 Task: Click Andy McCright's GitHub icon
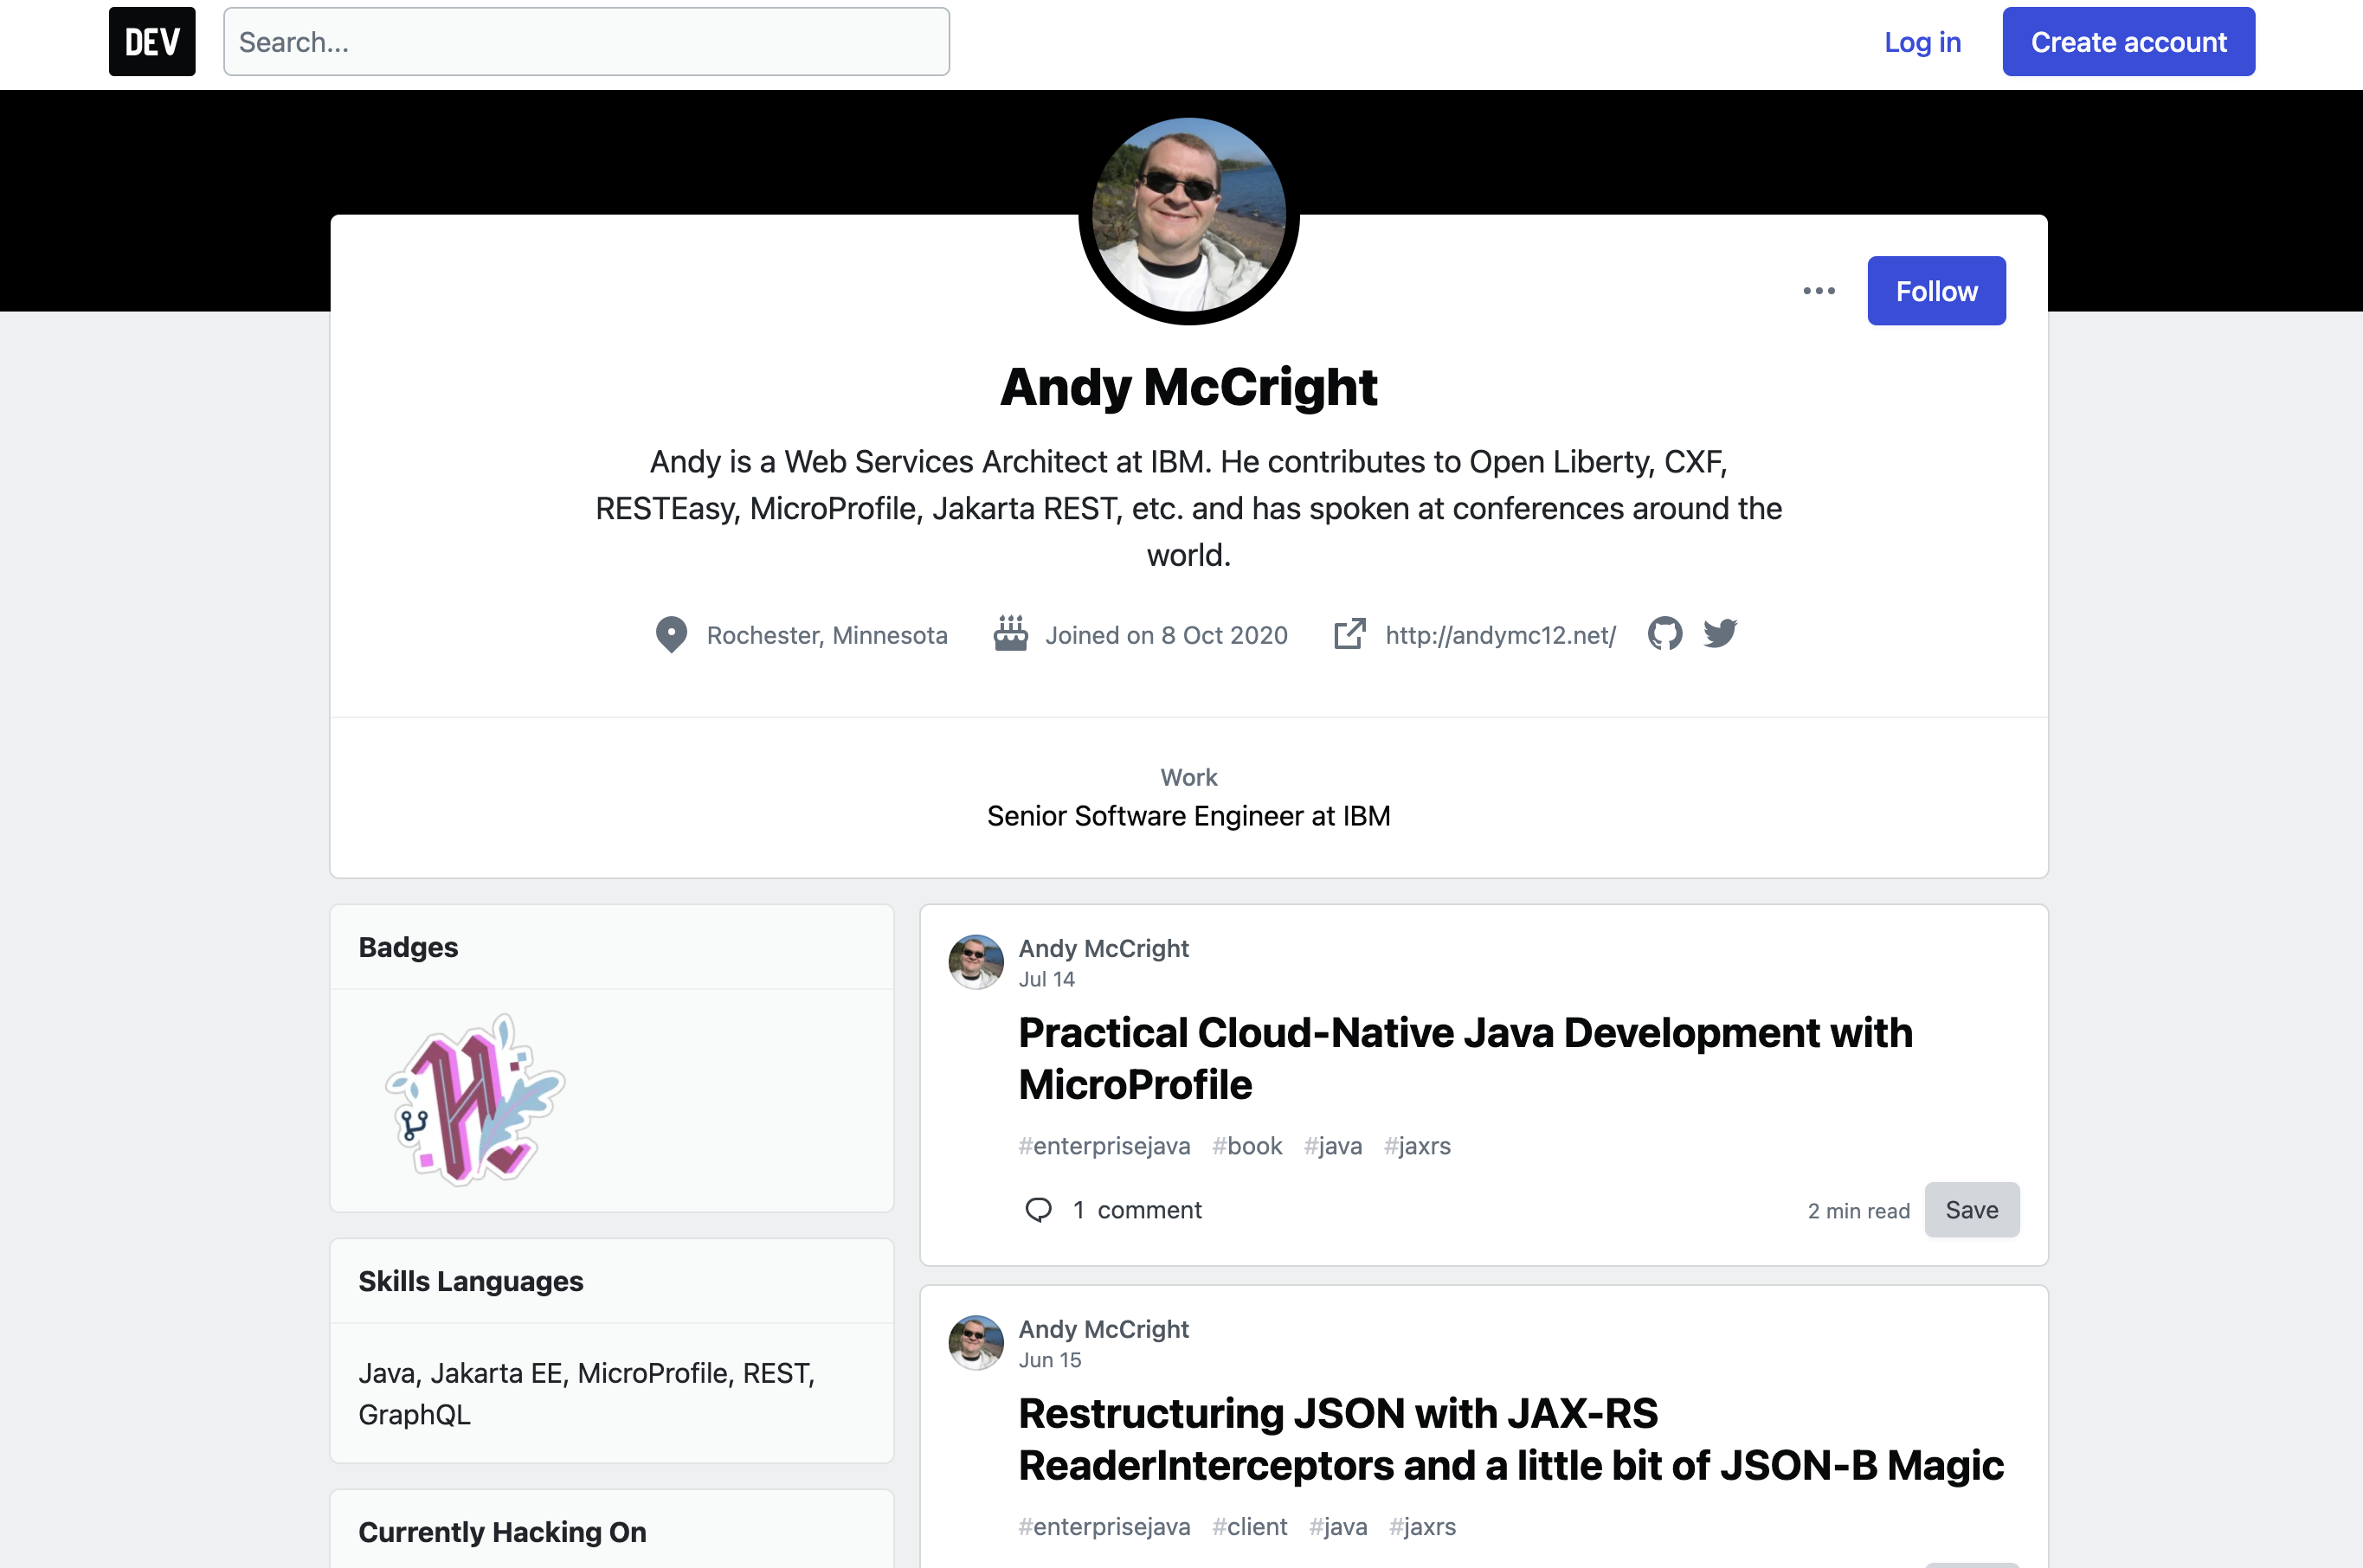pyautogui.click(x=1664, y=632)
